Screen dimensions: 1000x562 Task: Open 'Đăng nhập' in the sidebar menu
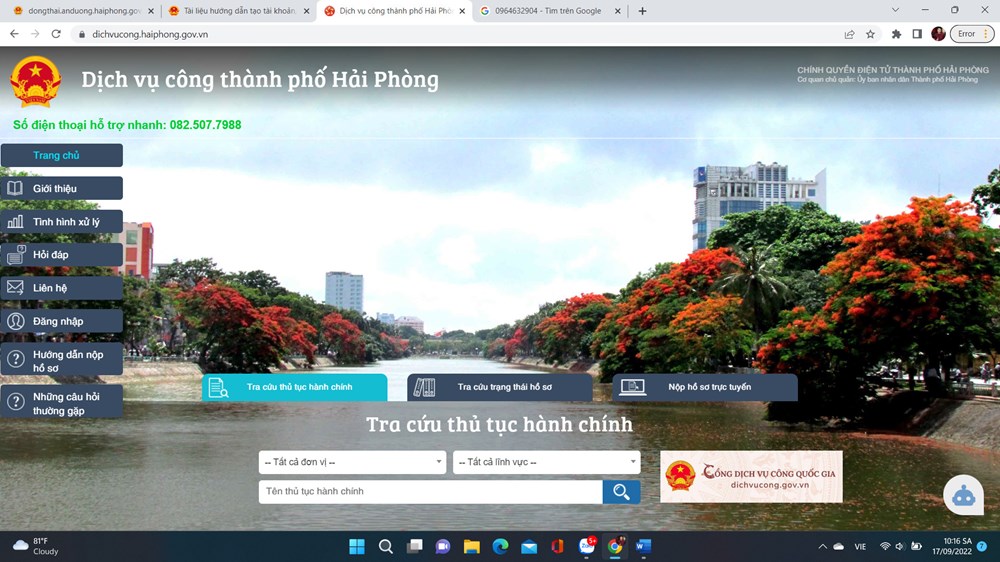pos(62,321)
